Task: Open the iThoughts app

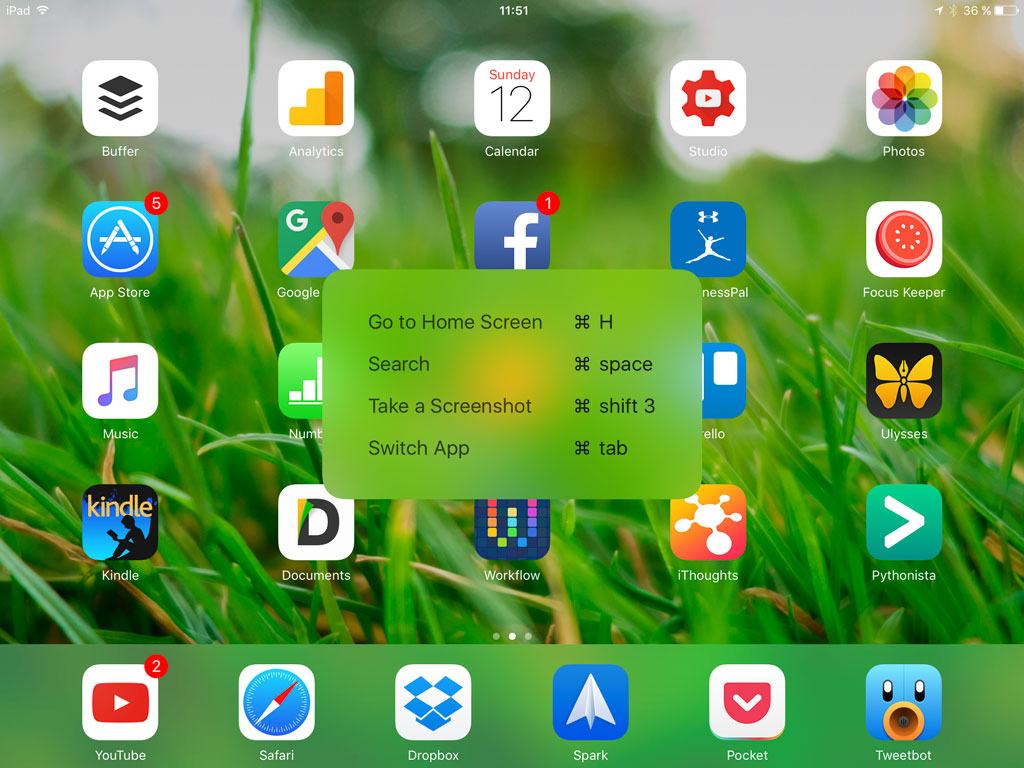Action: pyautogui.click(x=708, y=526)
